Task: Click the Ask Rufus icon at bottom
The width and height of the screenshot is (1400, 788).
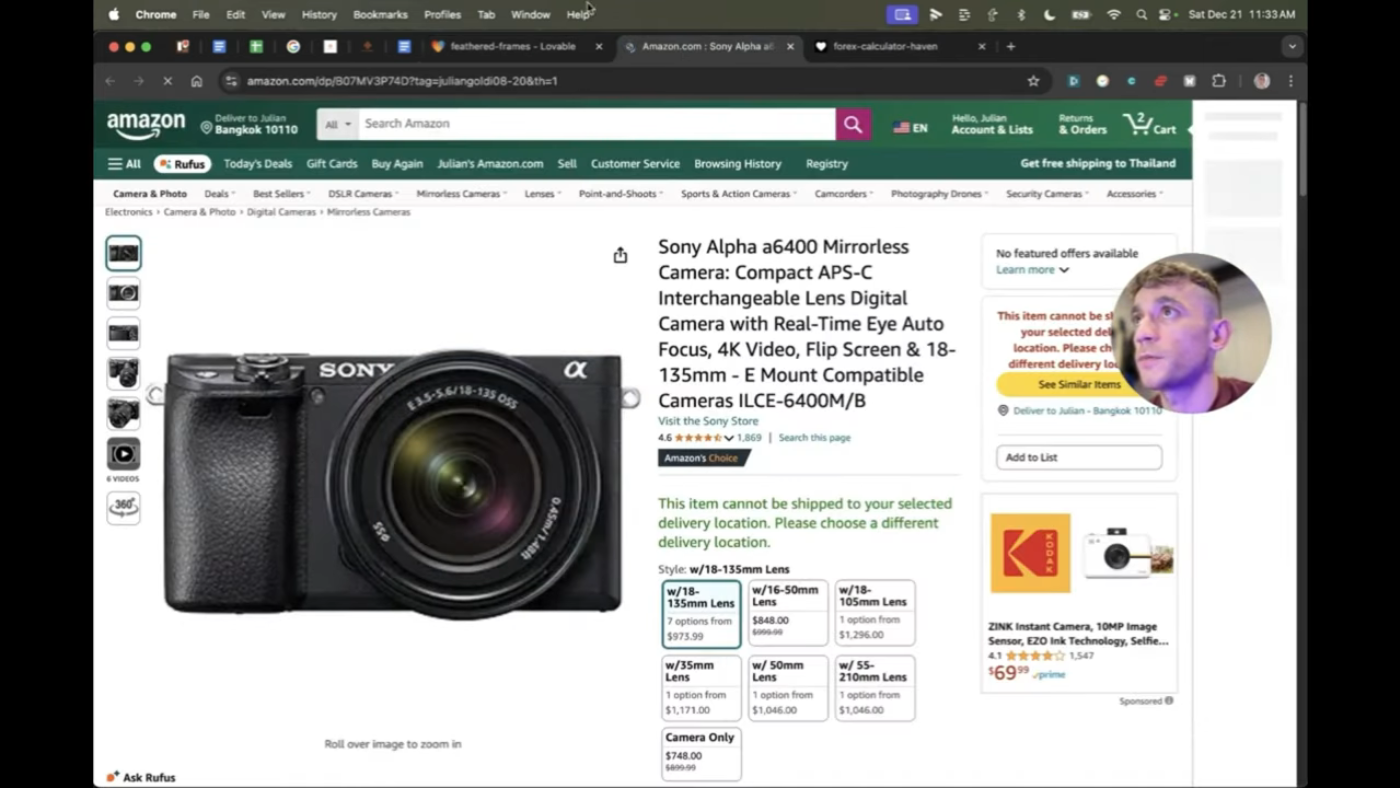Action: [x=112, y=777]
